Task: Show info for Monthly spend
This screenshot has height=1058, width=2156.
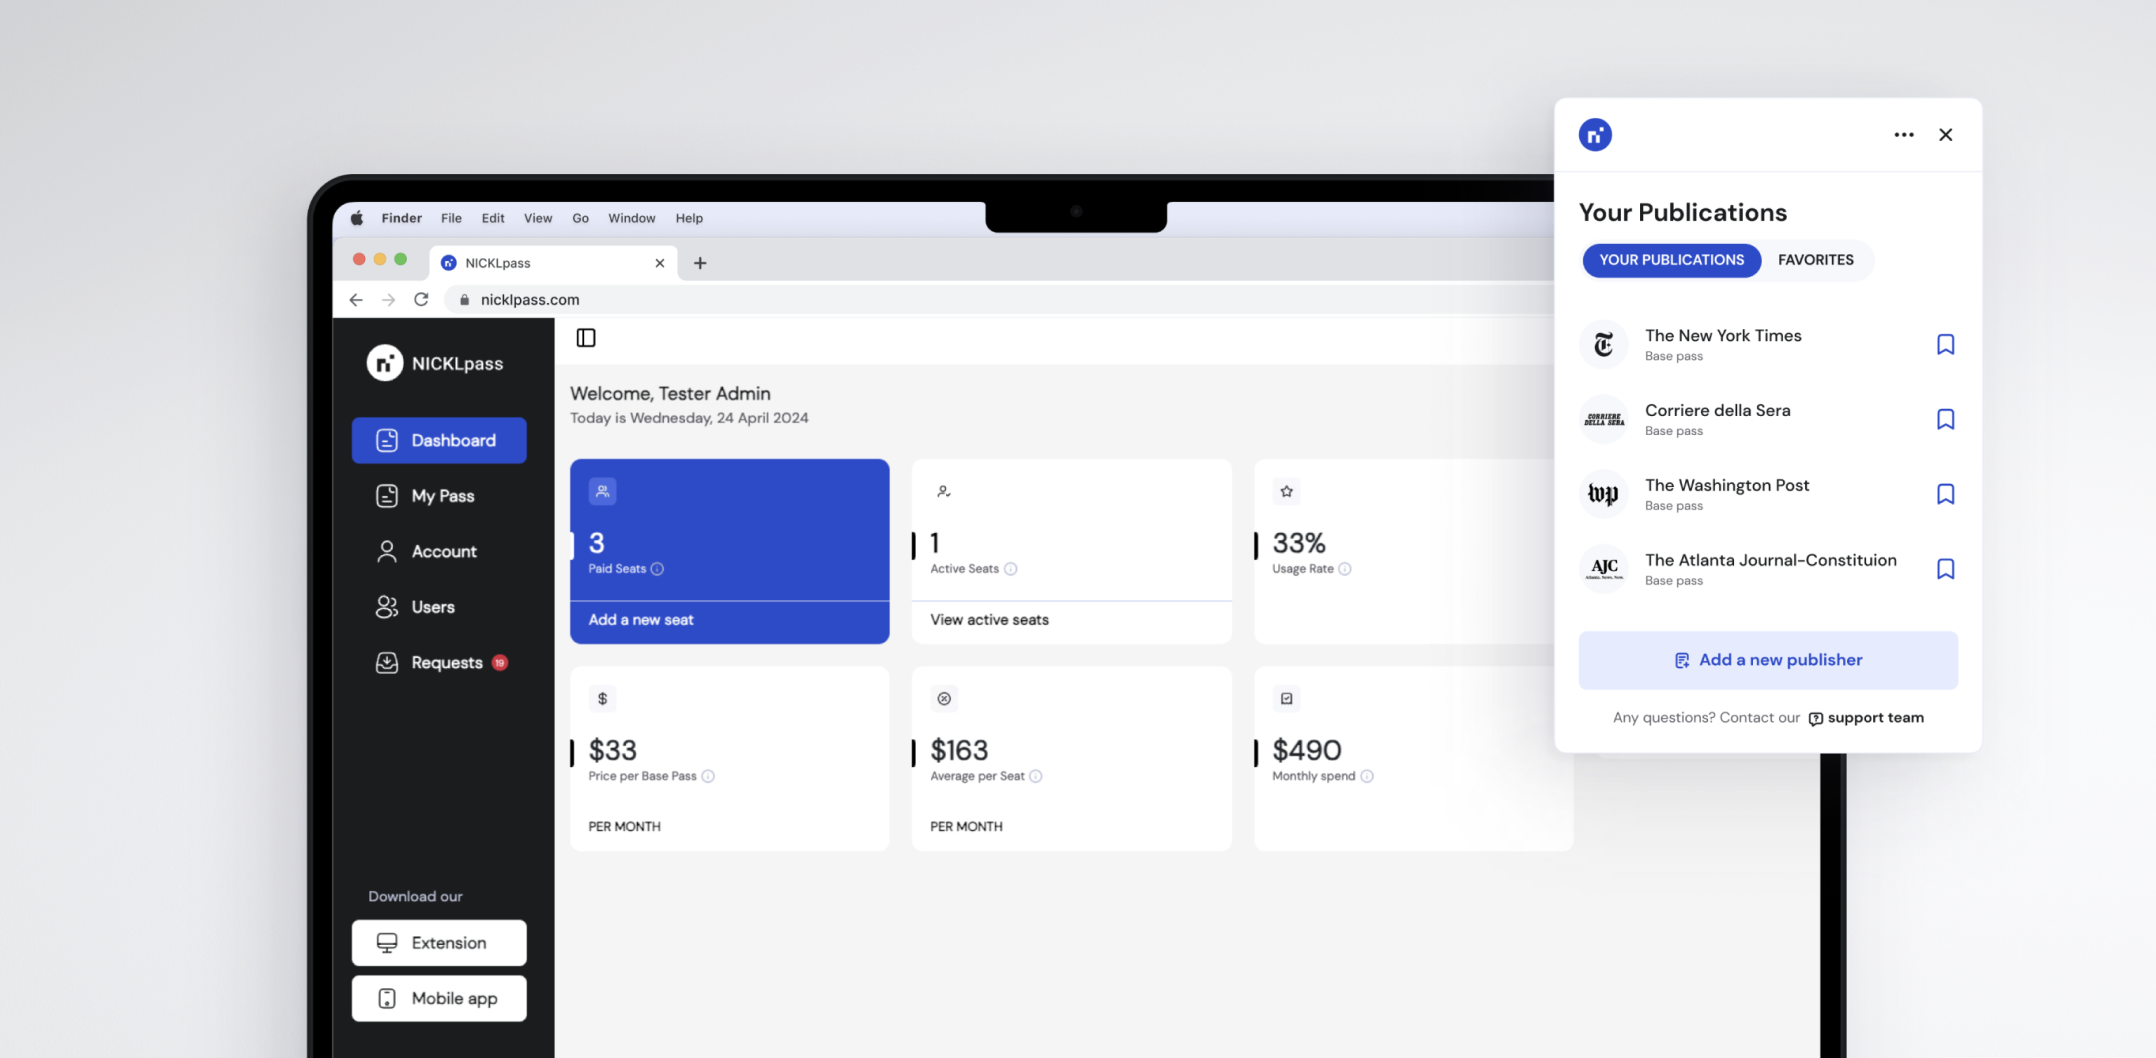Action: coord(1367,776)
